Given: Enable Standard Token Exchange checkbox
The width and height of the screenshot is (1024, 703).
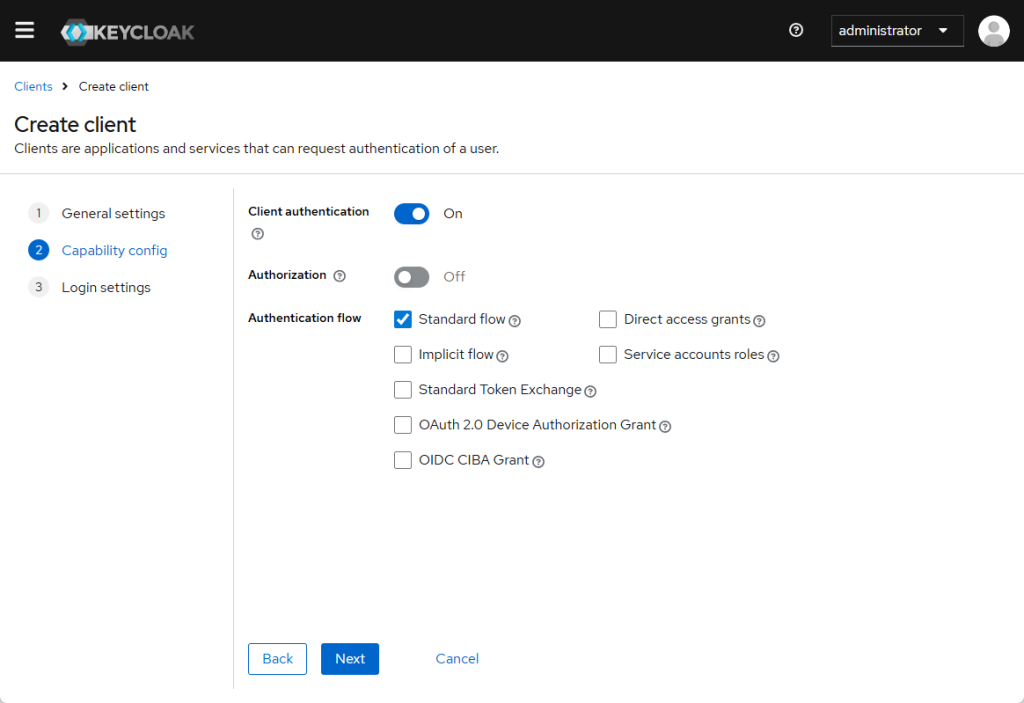Looking at the screenshot, I should point(403,389).
